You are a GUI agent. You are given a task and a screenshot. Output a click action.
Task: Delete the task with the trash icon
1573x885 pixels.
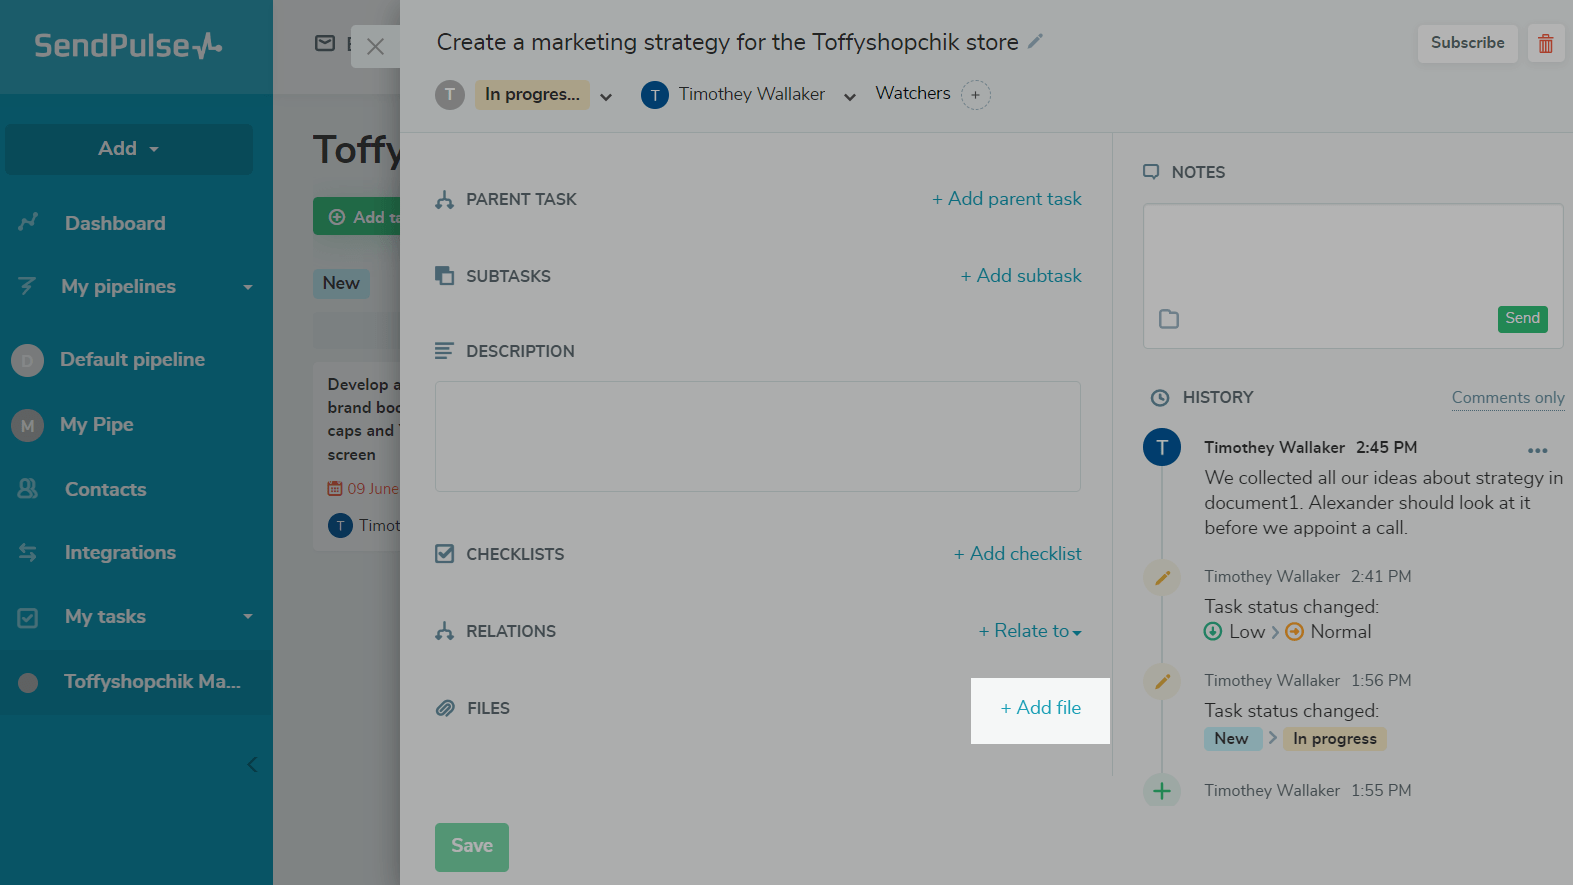pyautogui.click(x=1545, y=43)
